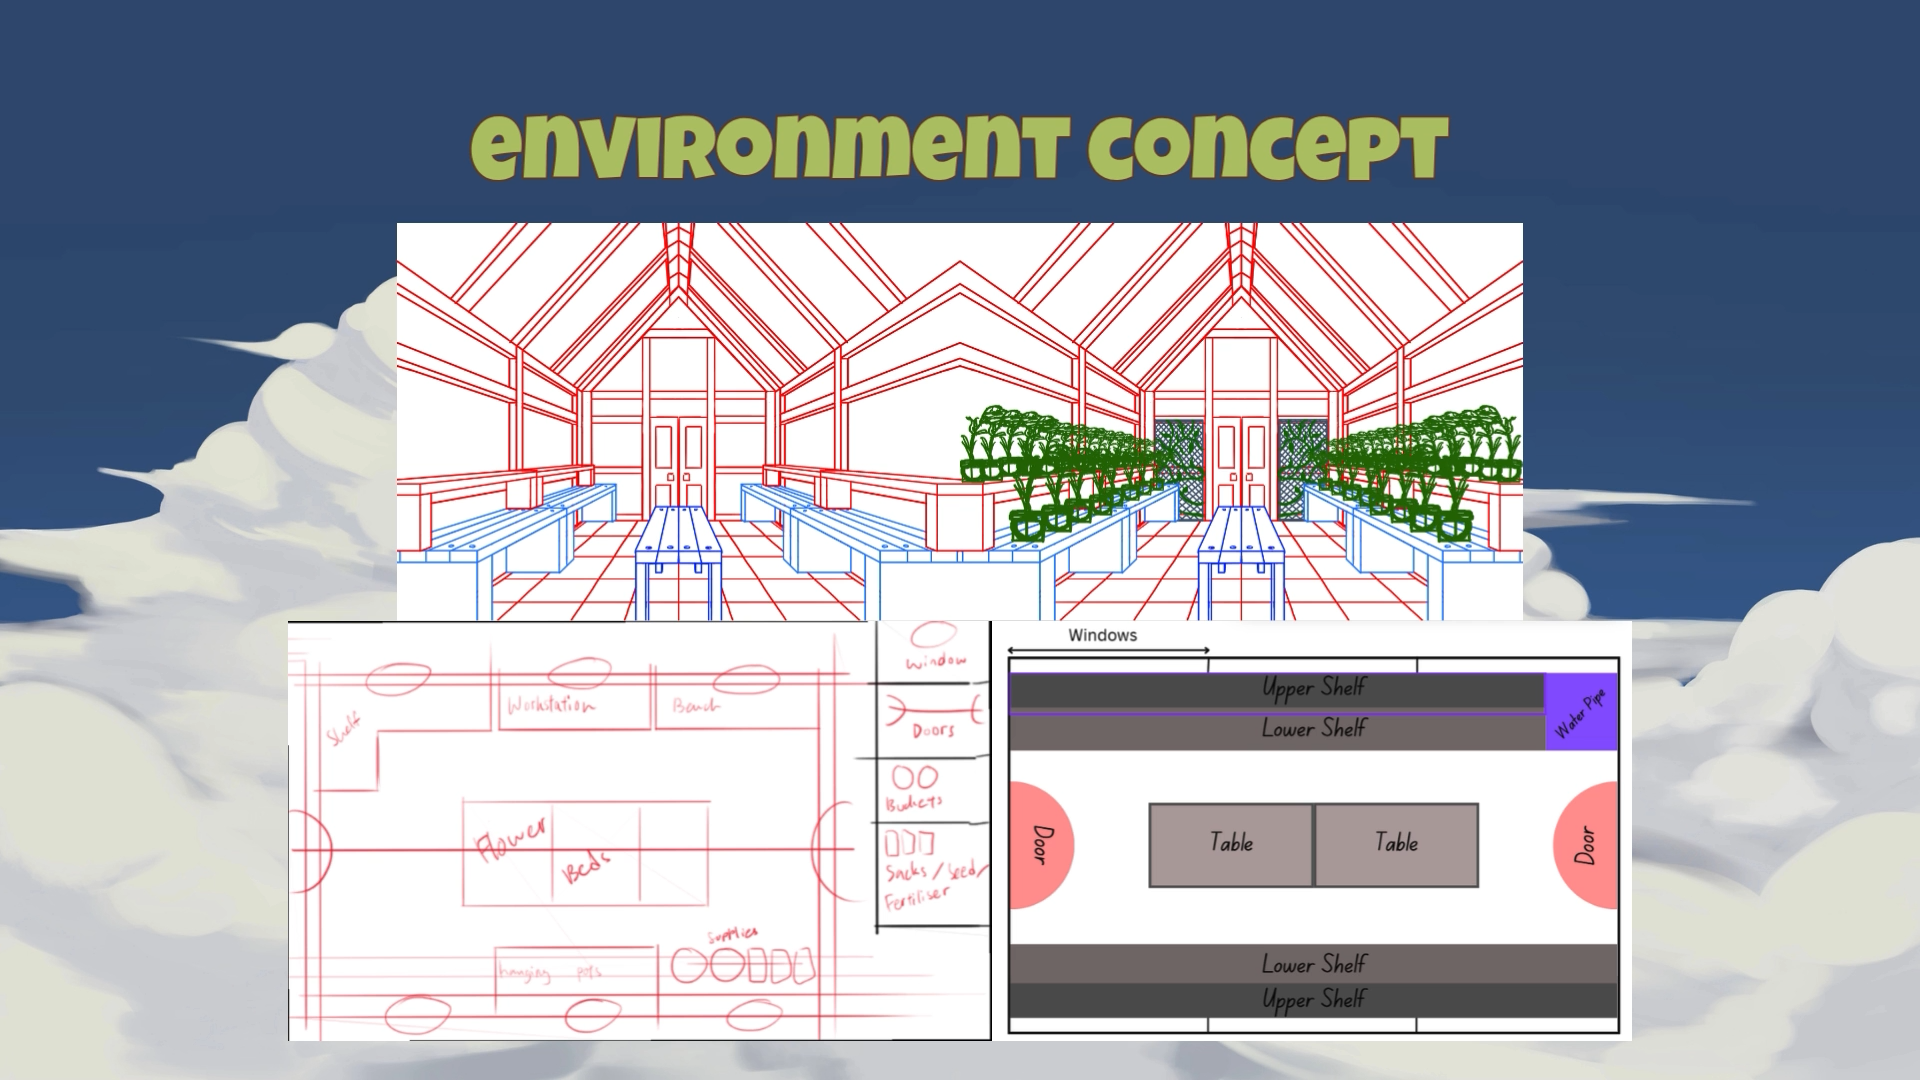Click the left 'Table' box
1920x1080 pixels.
pyautogui.click(x=1231, y=845)
